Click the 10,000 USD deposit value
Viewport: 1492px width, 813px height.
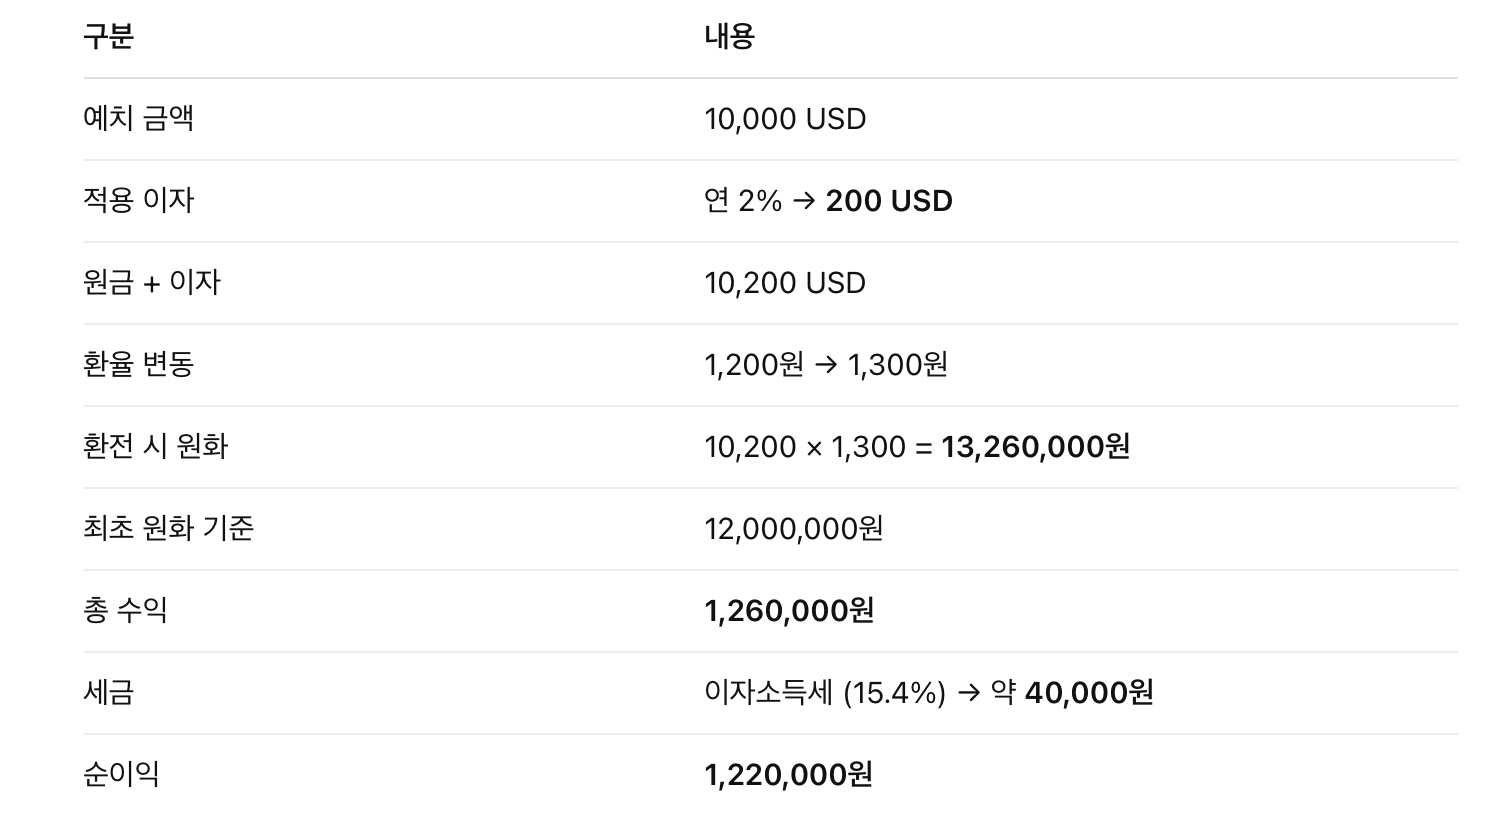tap(785, 119)
